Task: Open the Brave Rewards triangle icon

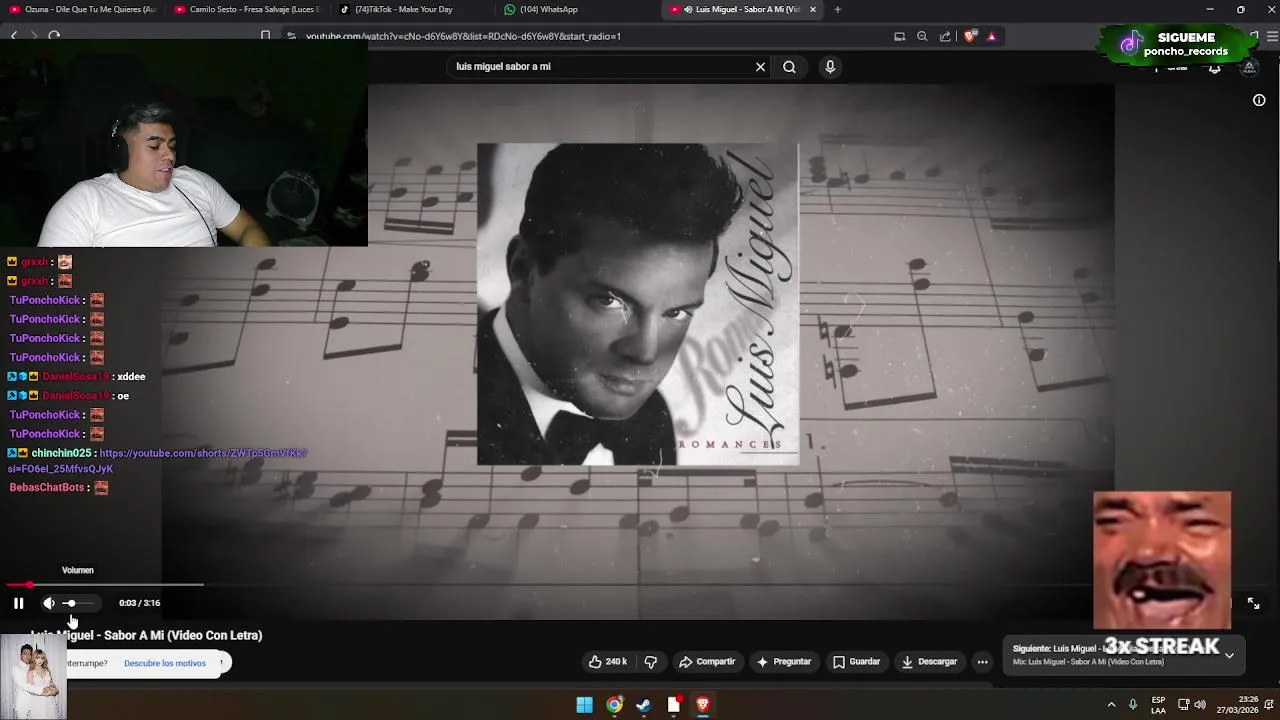Action: [x=991, y=36]
